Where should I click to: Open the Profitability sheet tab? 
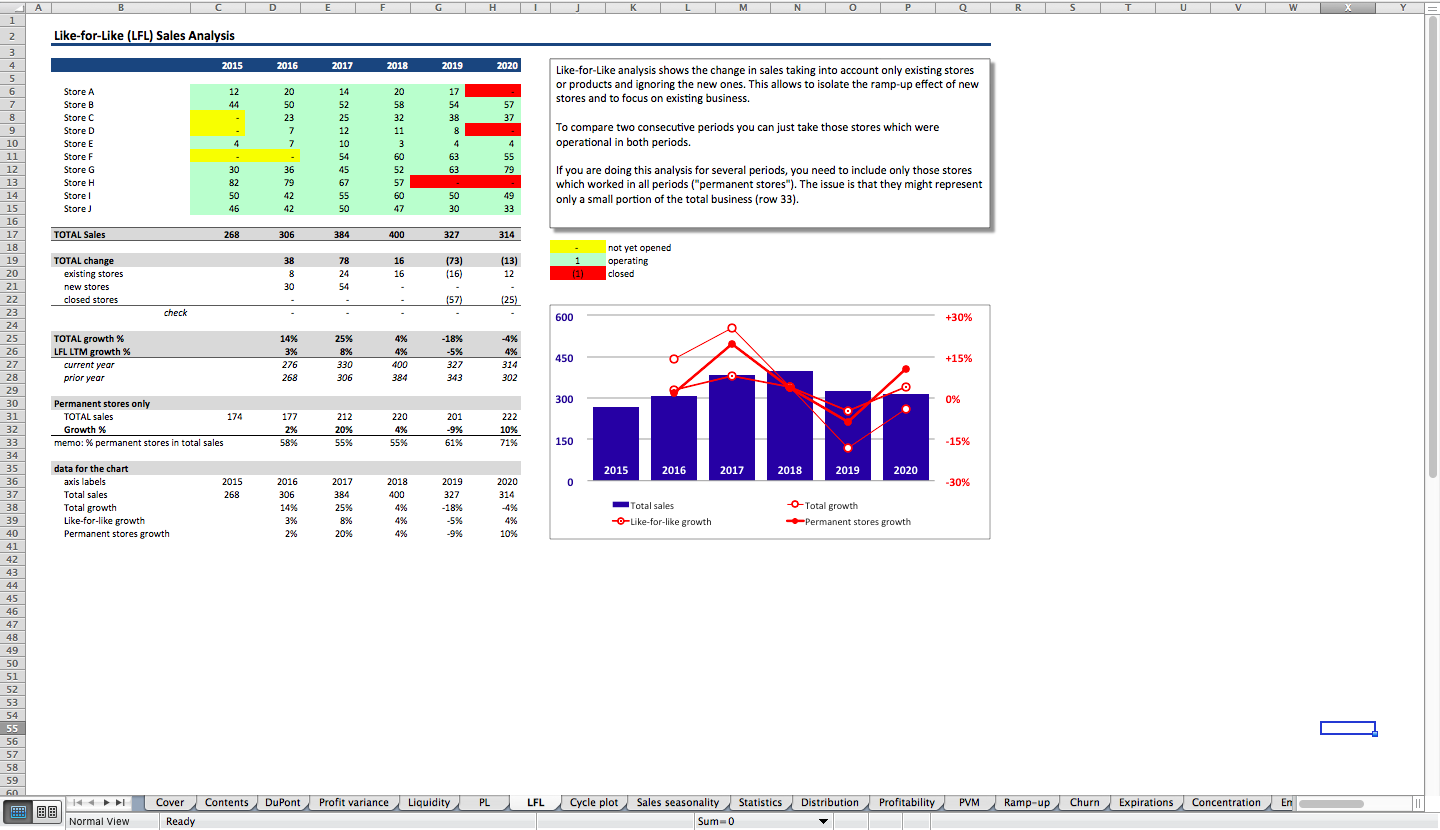coord(907,803)
